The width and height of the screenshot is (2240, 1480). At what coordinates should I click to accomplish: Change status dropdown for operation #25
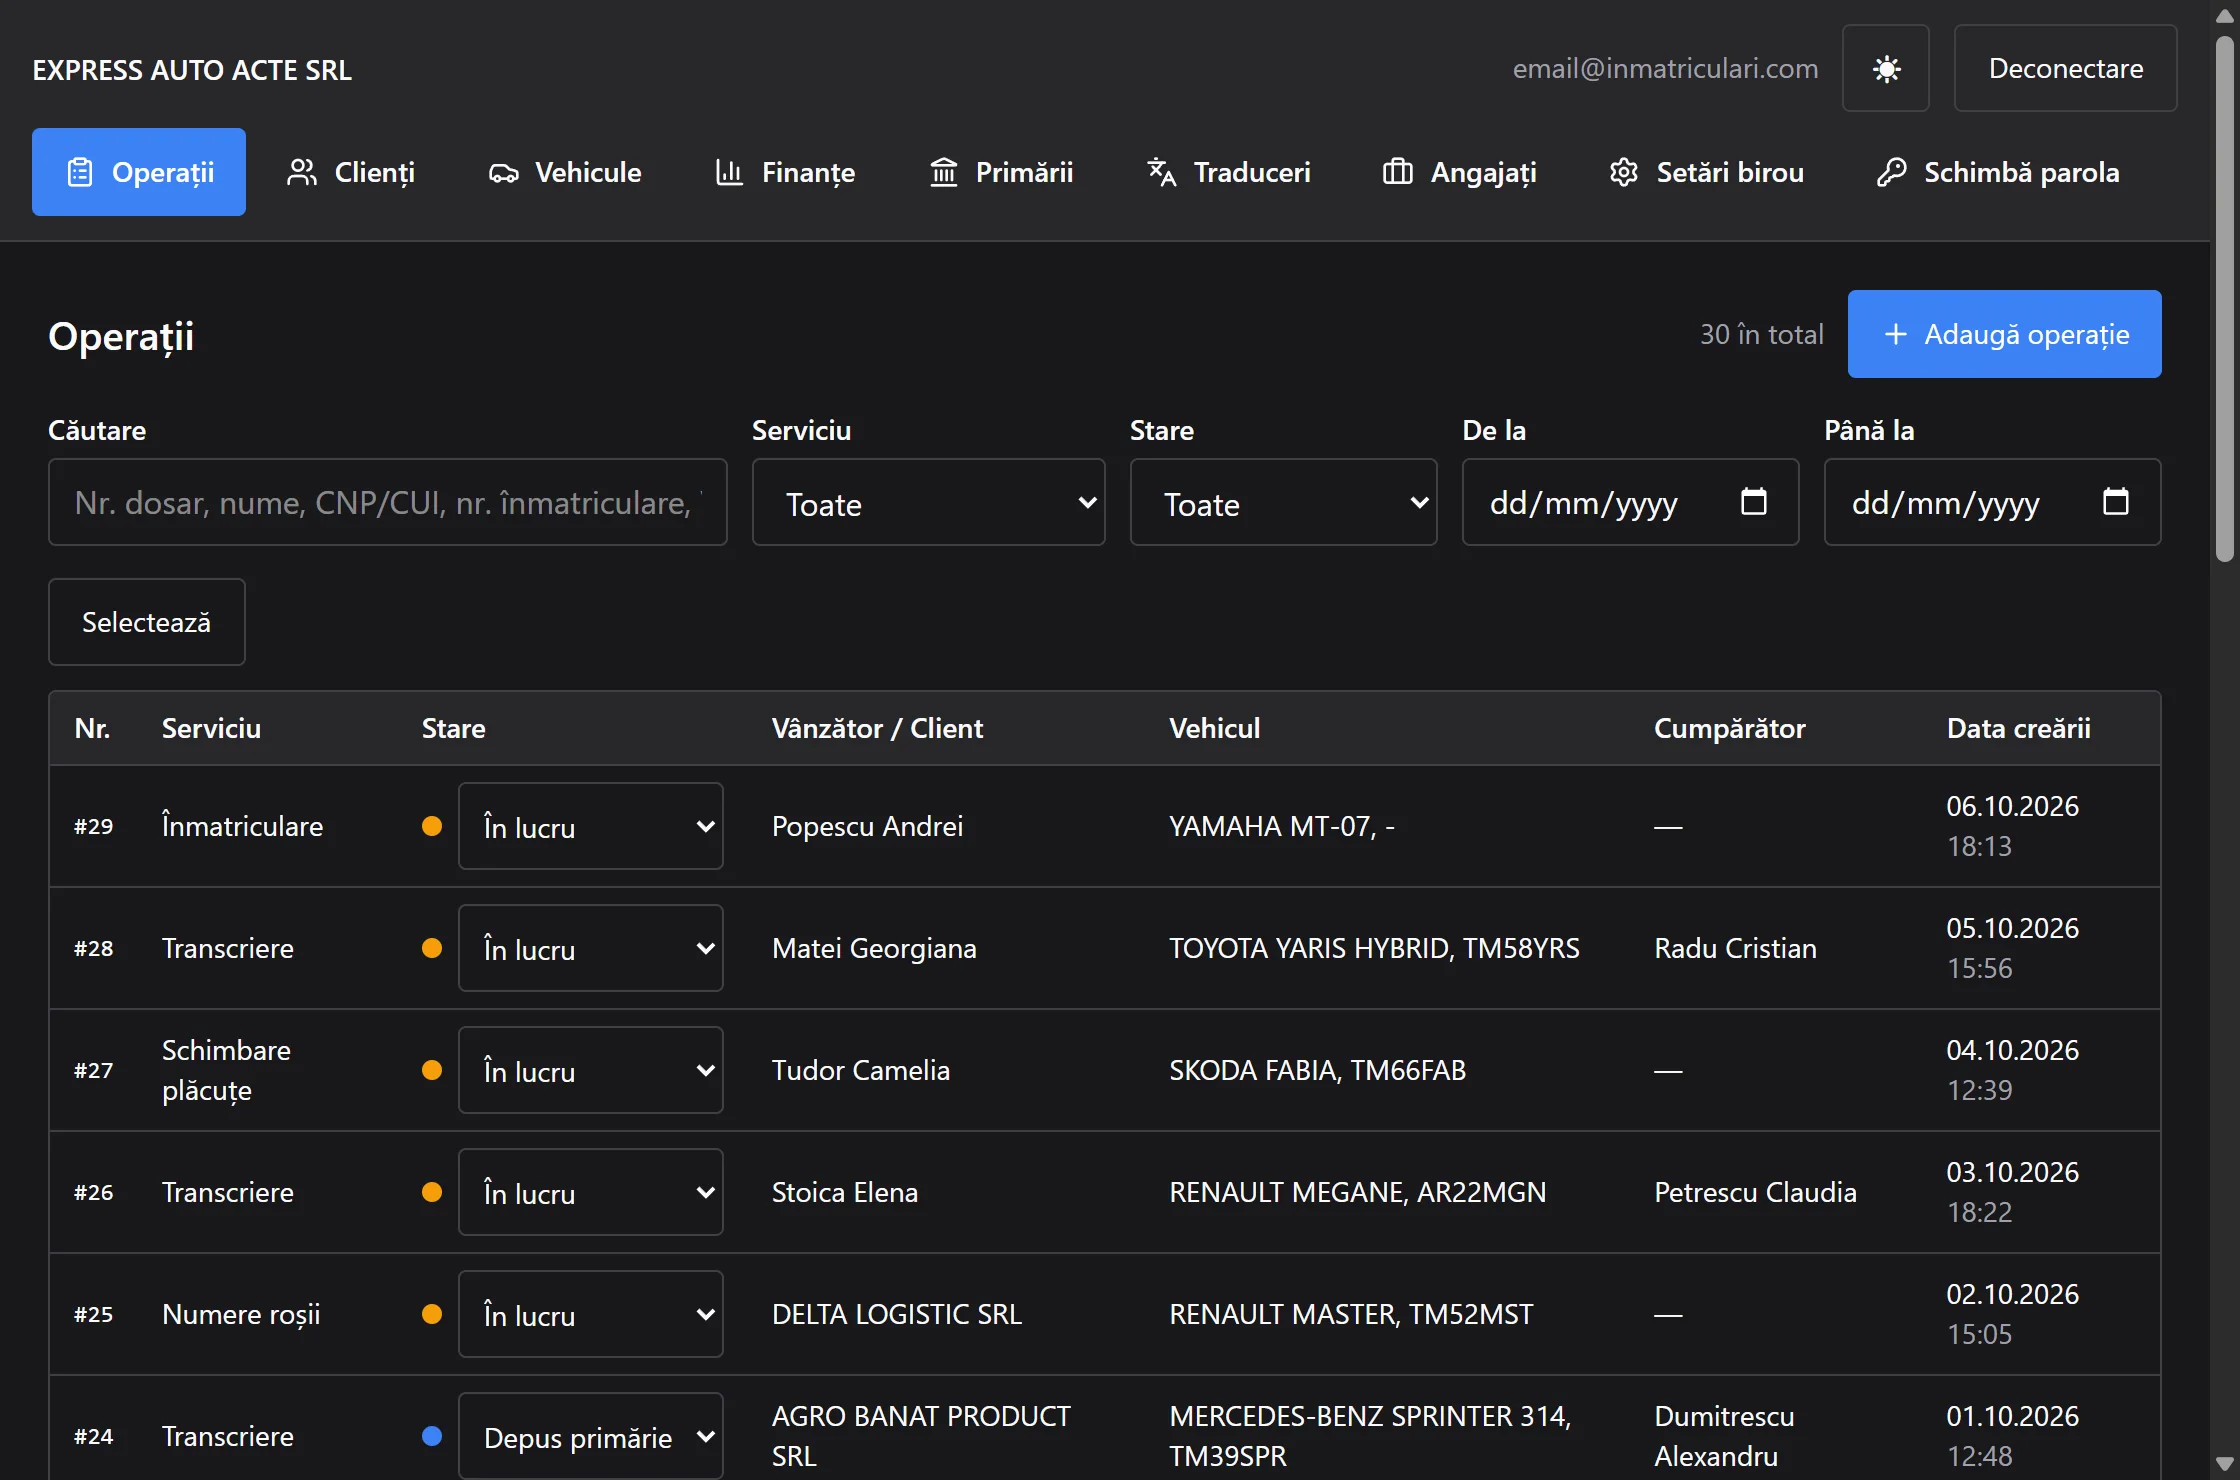click(x=591, y=1314)
